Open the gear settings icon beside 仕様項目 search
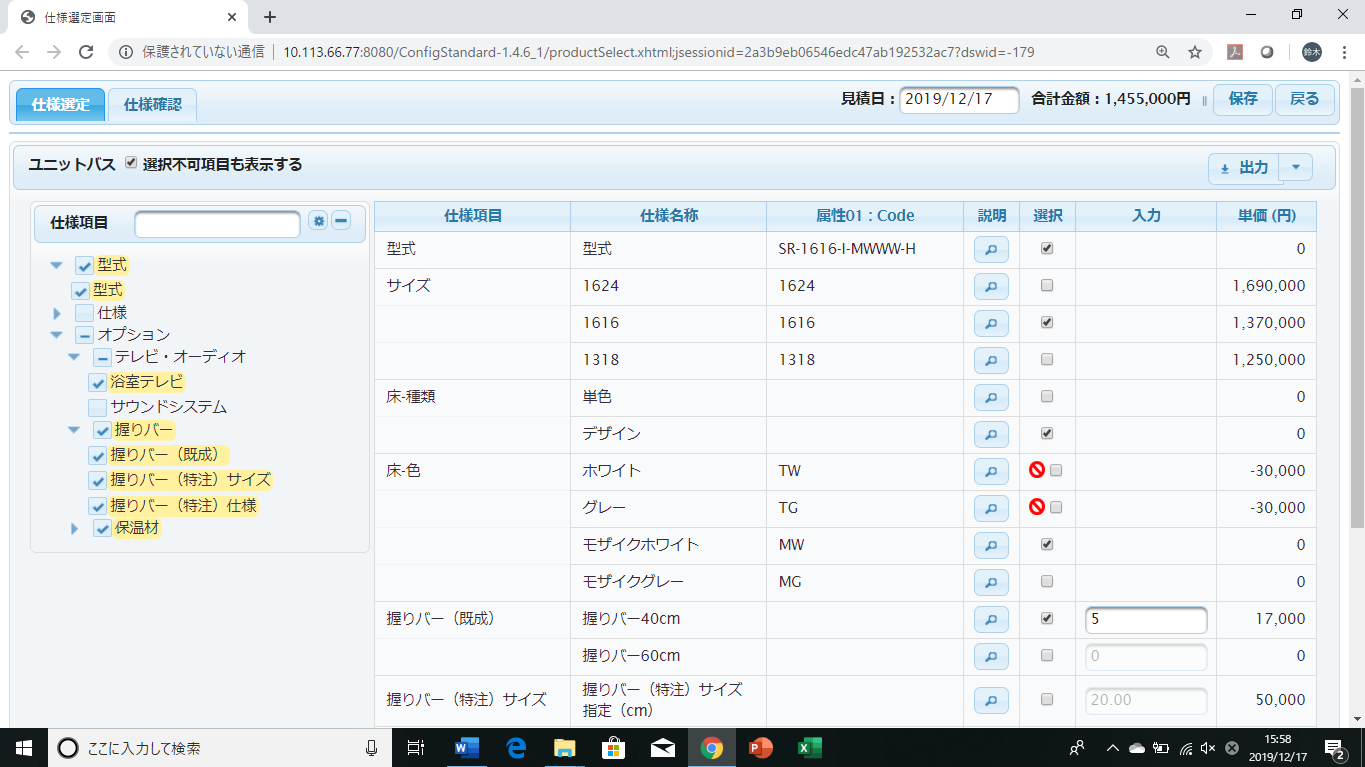This screenshot has height=767, width=1365. pyautogui.click(x=317, y=223)
